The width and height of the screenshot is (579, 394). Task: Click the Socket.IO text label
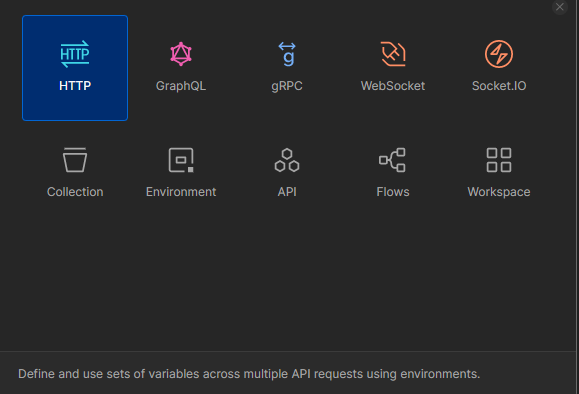[499, 86]
